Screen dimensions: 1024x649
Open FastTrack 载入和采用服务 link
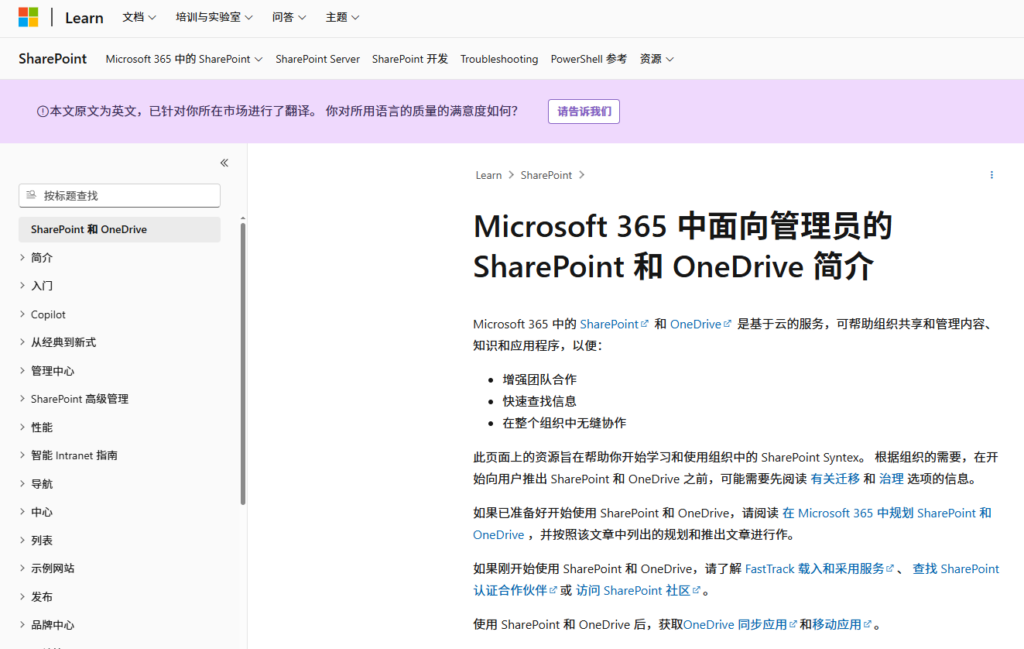(x=819, y=569)
